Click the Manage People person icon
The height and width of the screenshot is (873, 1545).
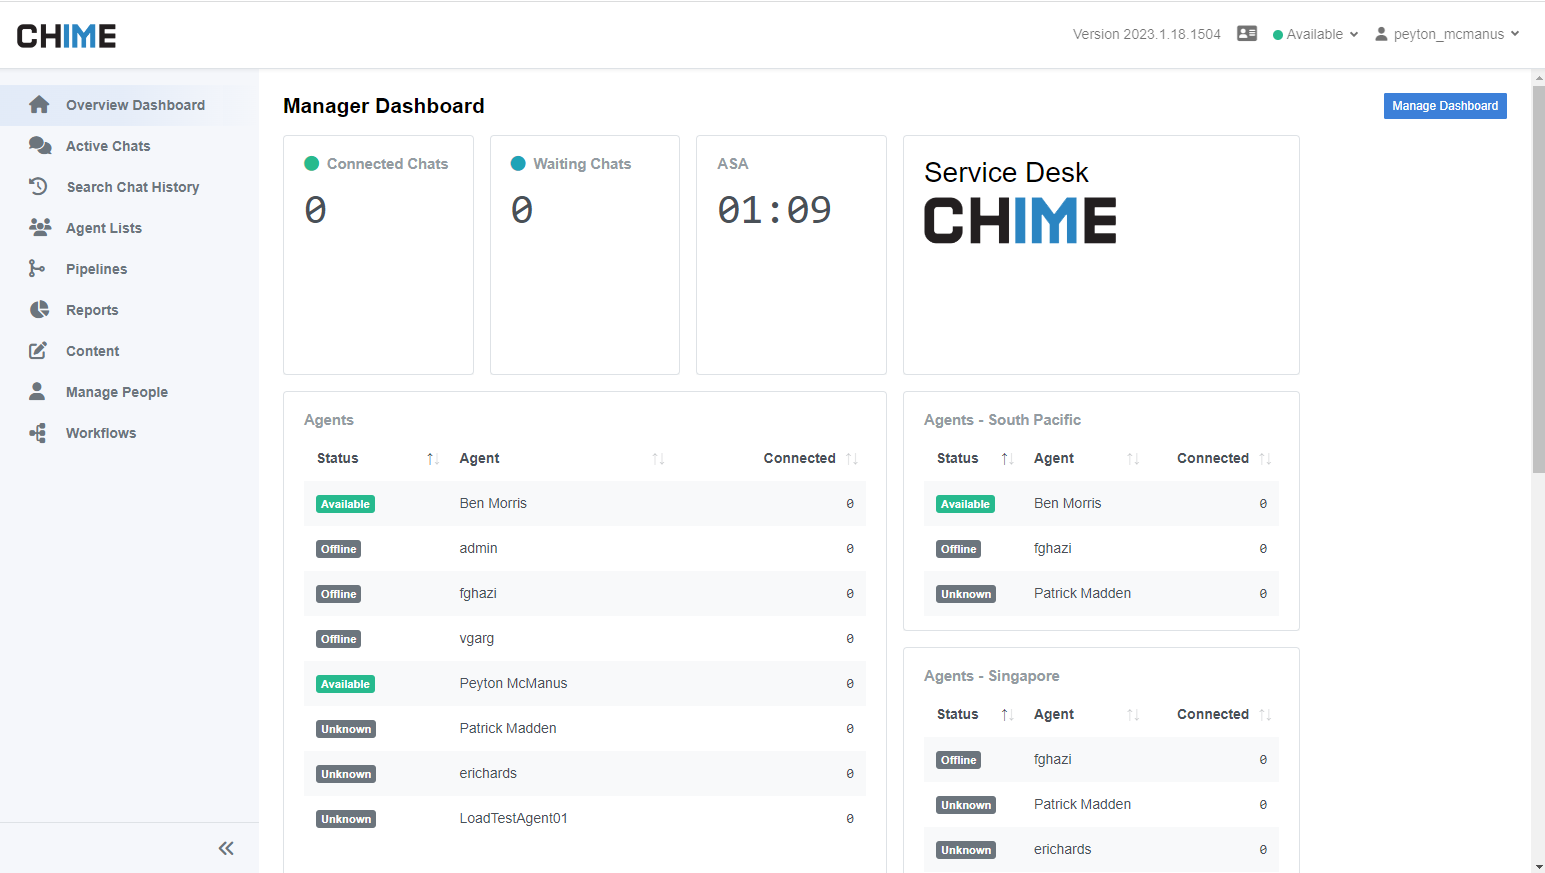coord(37,391)
